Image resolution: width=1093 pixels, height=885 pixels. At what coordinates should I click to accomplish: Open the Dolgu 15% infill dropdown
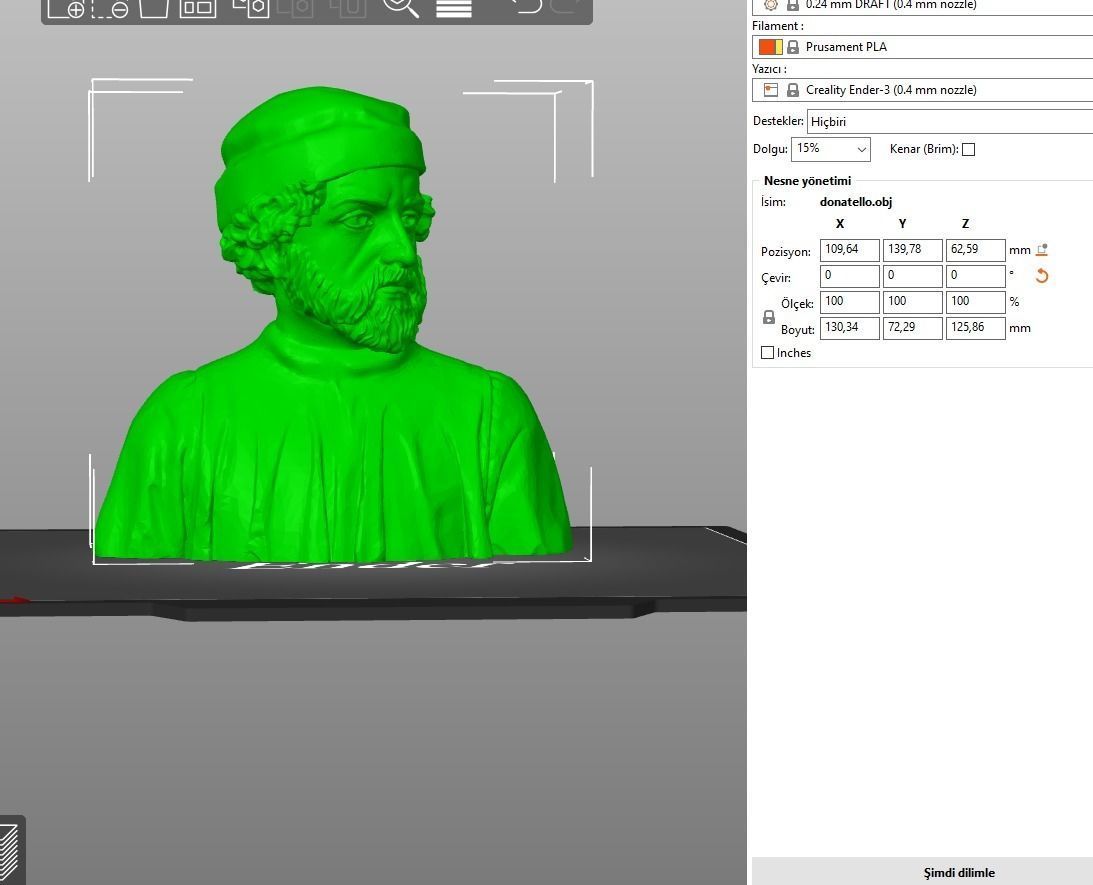tap(831, 149)
